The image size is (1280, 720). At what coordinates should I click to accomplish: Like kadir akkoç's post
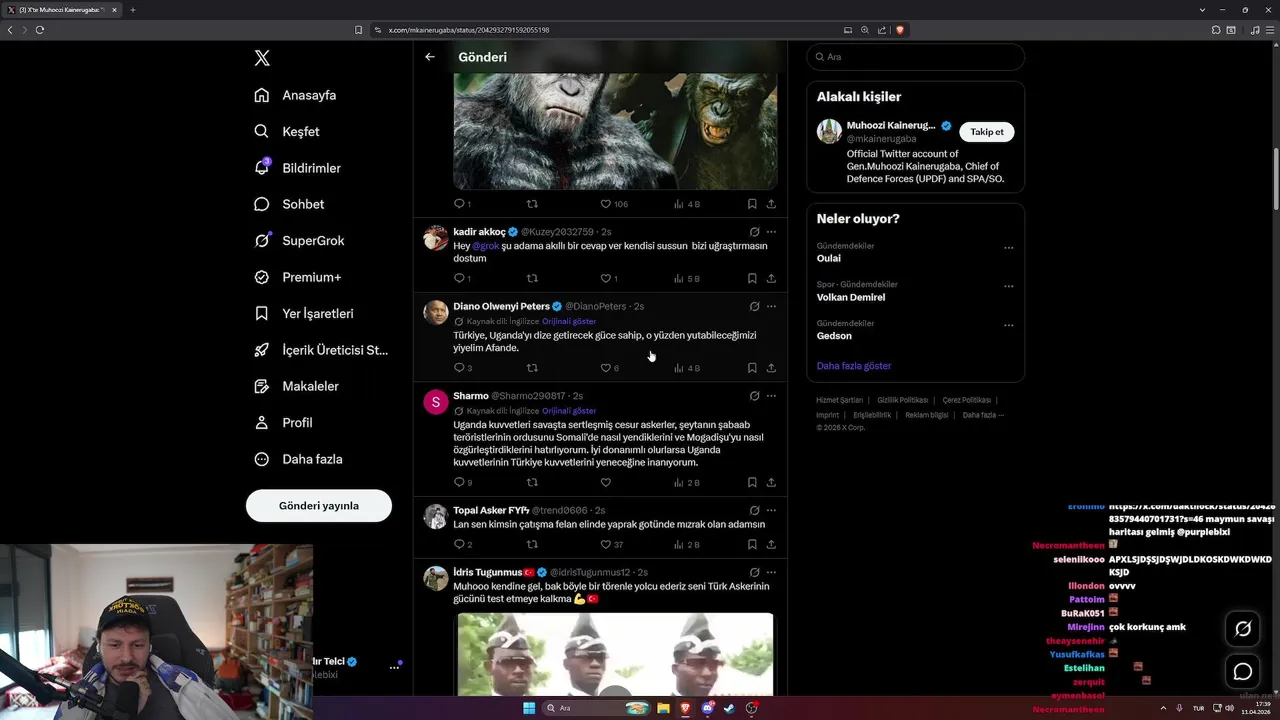point(605,278)
